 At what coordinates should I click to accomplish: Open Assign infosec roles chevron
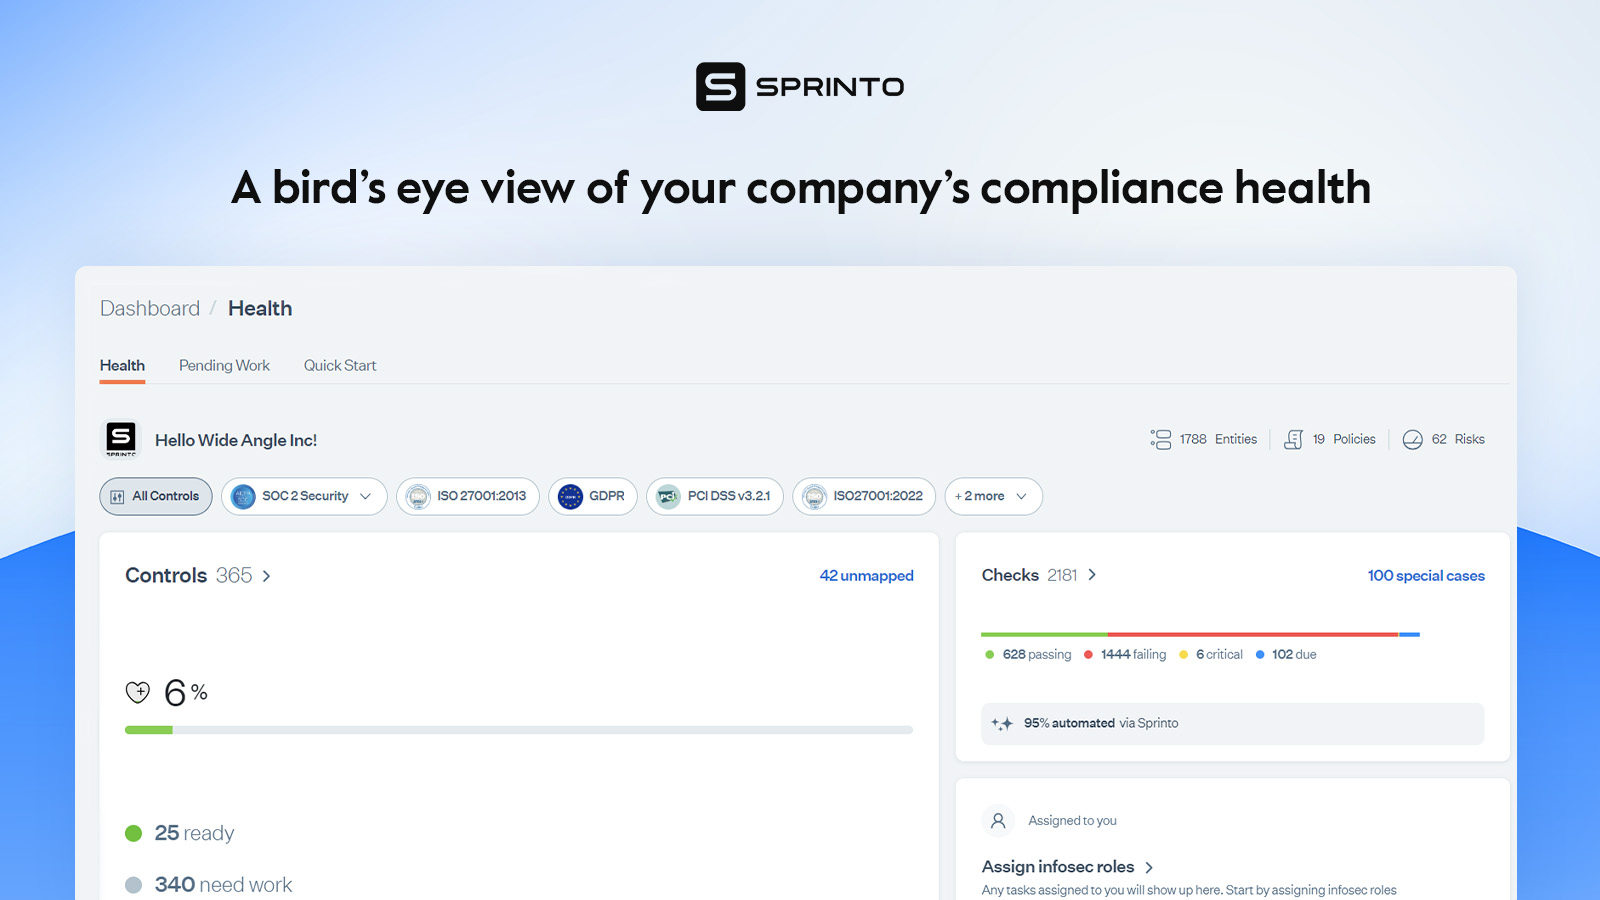click(1149, 868)
